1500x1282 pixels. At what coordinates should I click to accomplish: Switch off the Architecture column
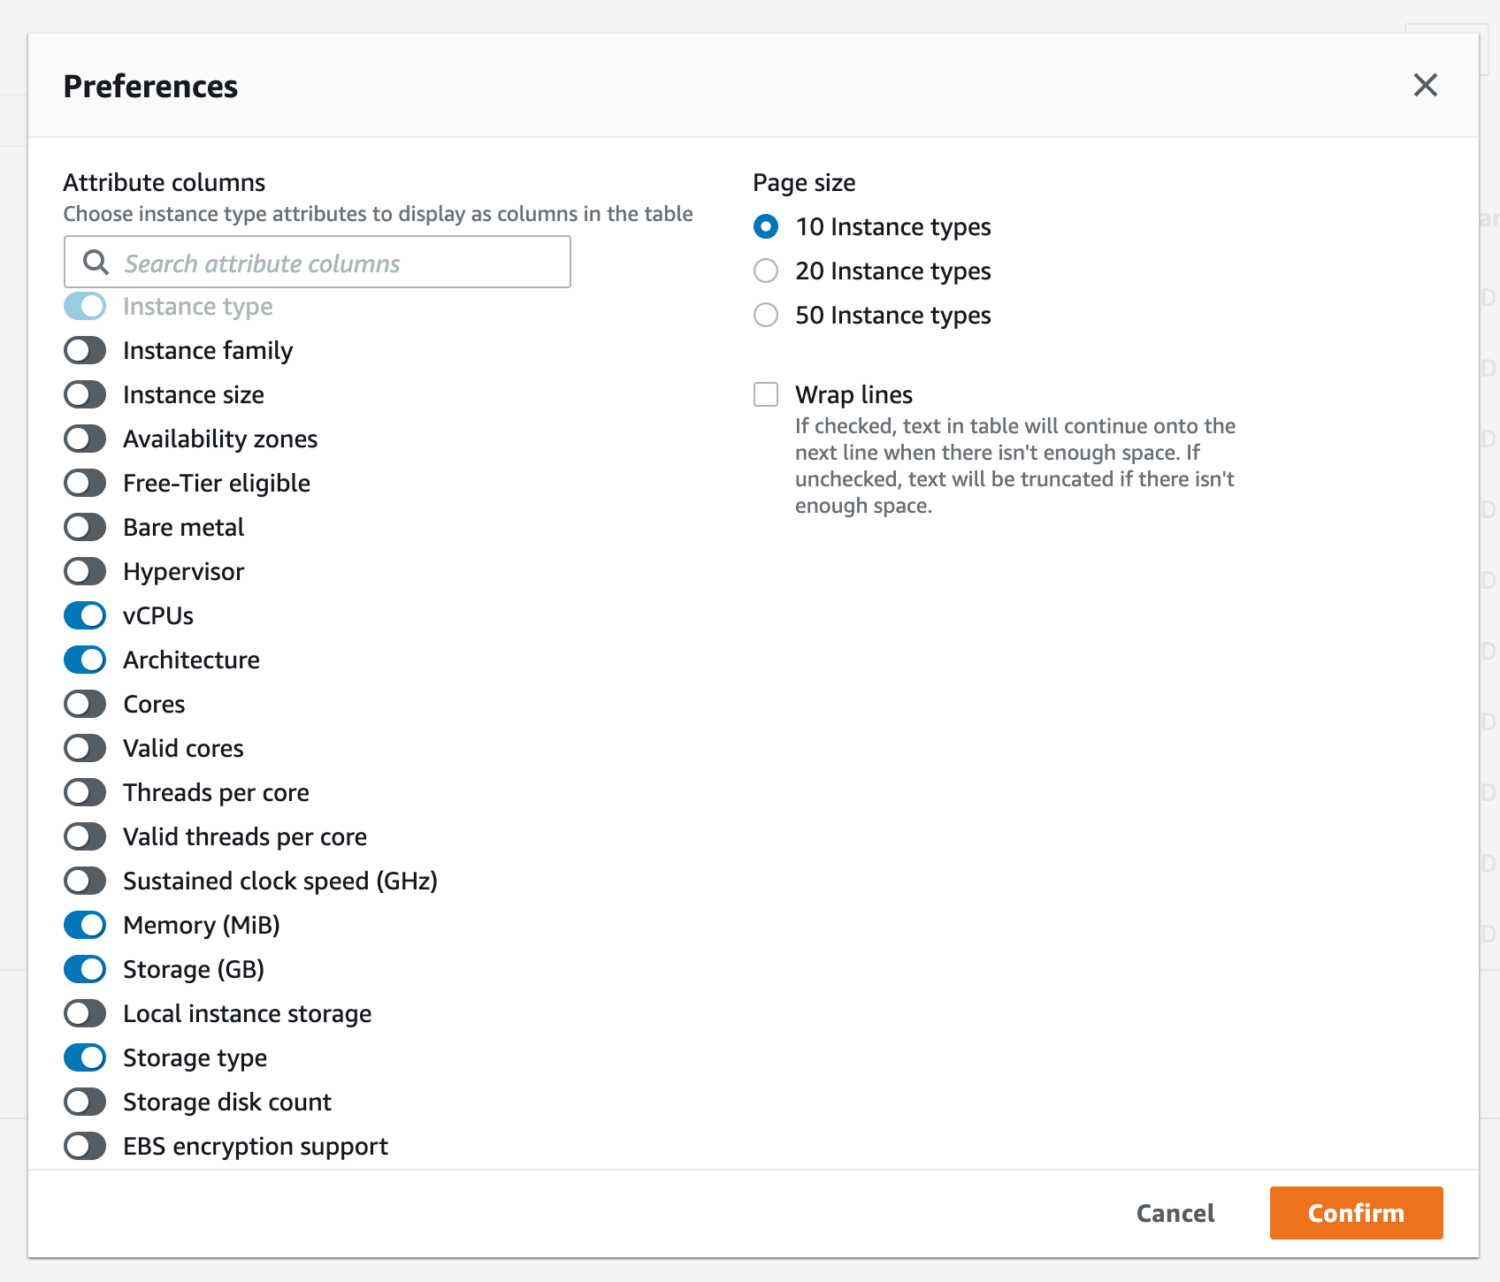tap(85, 660)
